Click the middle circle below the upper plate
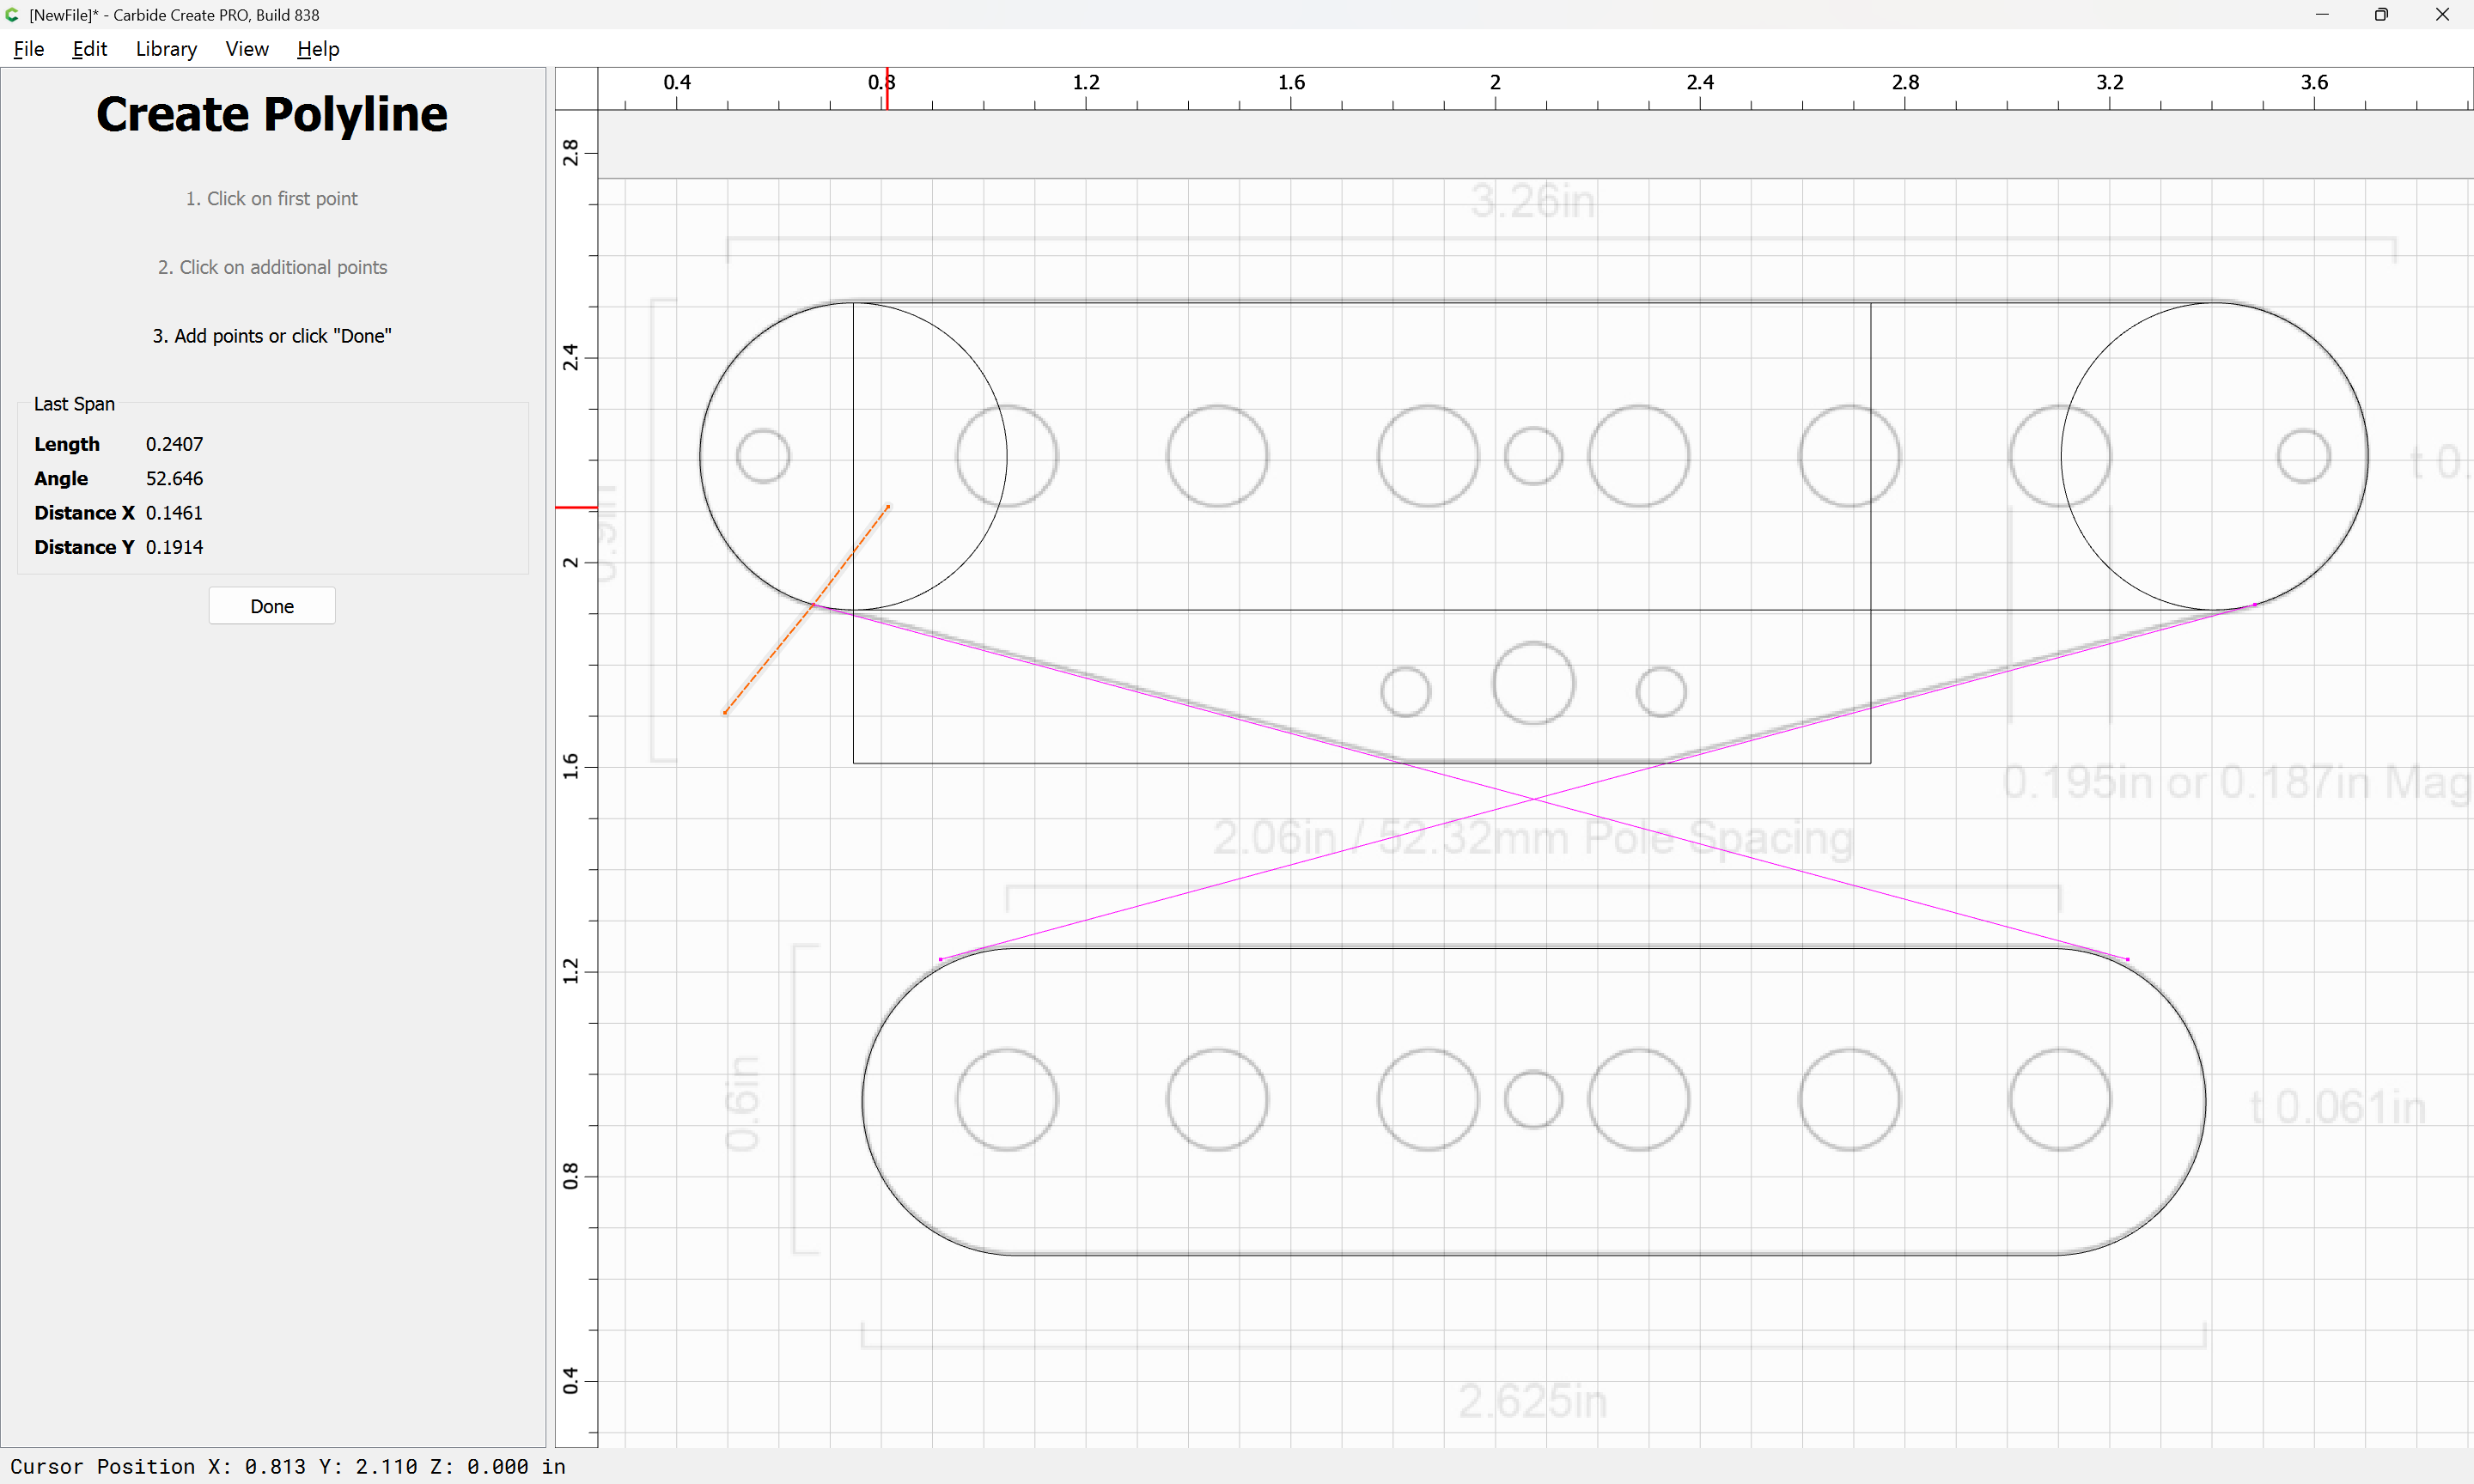Image resolution: width=2474 pixels, height=1484 pixels. [x=1533, y=683]
